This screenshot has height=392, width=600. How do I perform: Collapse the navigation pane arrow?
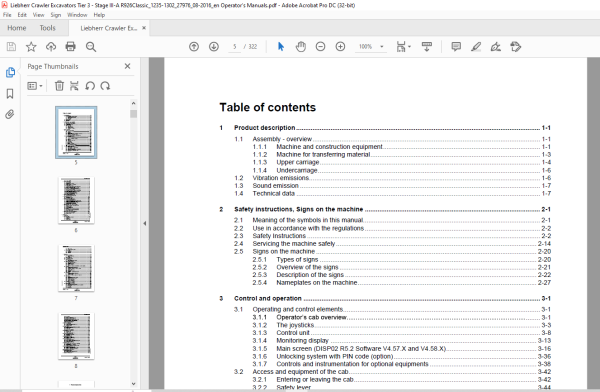145,223
